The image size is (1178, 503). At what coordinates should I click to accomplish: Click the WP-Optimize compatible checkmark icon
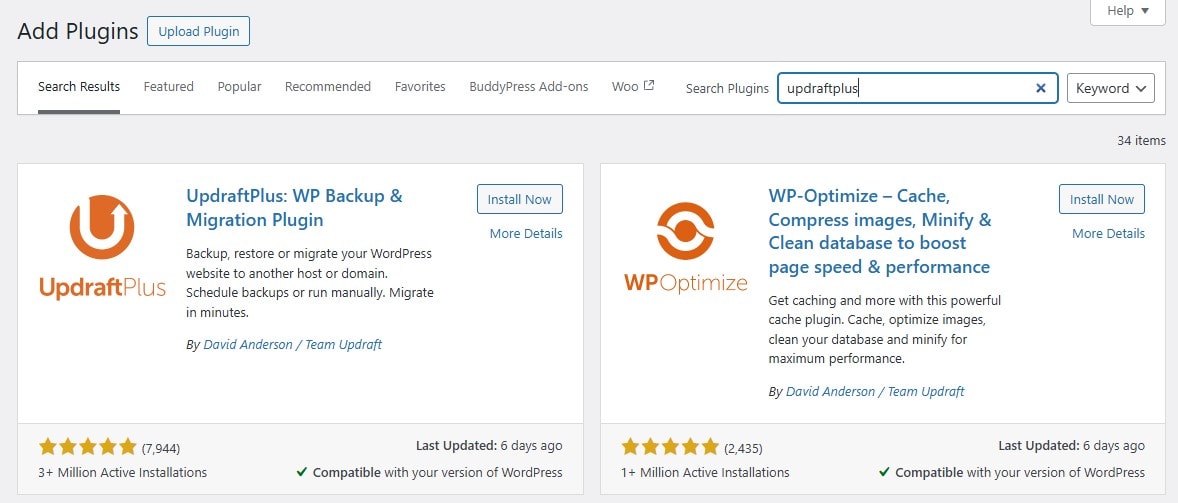pos(884,472)
